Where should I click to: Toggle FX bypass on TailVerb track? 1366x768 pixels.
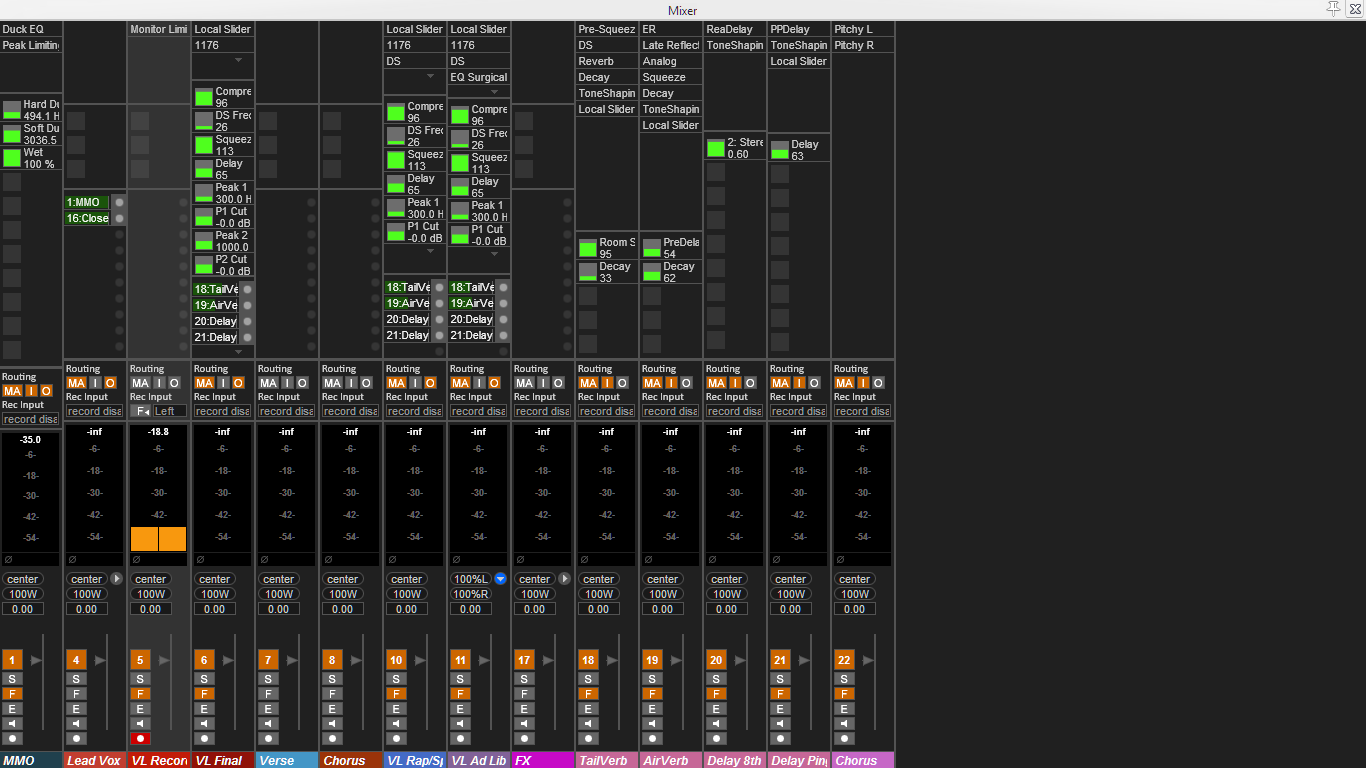(x=588, y=694)
